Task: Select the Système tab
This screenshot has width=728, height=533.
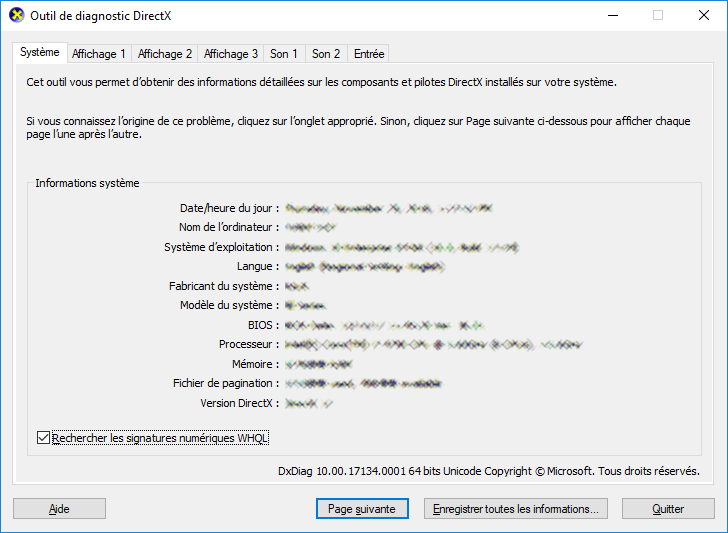Action: [x=40, y=52]
